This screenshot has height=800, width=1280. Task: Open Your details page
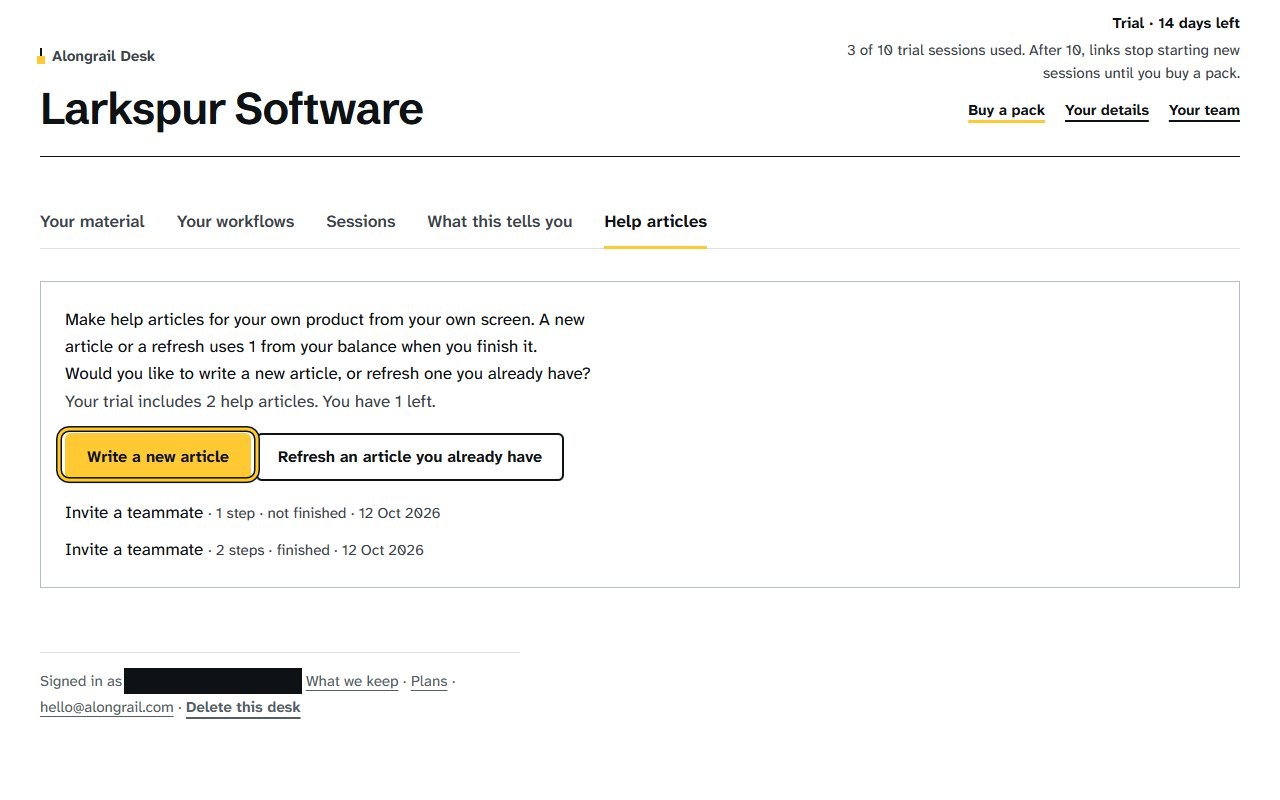tap(1107, 110)
